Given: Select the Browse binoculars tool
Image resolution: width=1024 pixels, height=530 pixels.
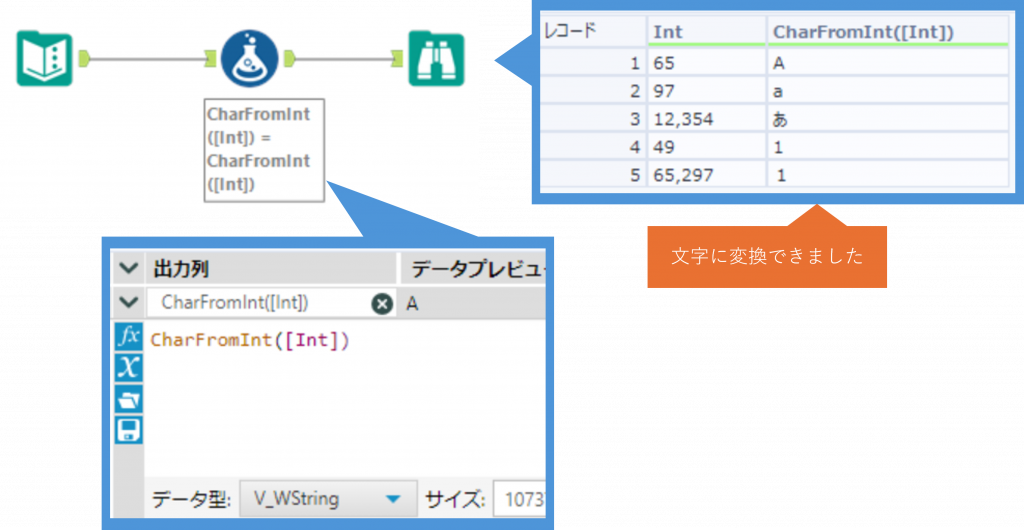Looking at the screenshot, I should (436, 59).
